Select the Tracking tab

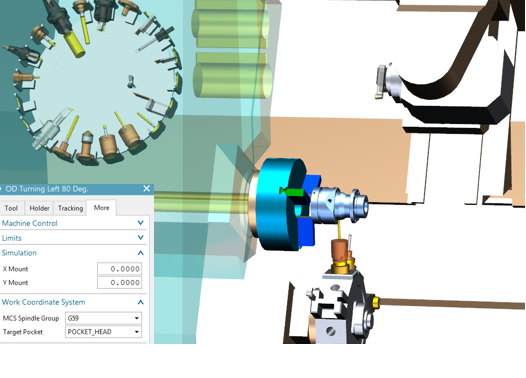(x=70, y=208)
